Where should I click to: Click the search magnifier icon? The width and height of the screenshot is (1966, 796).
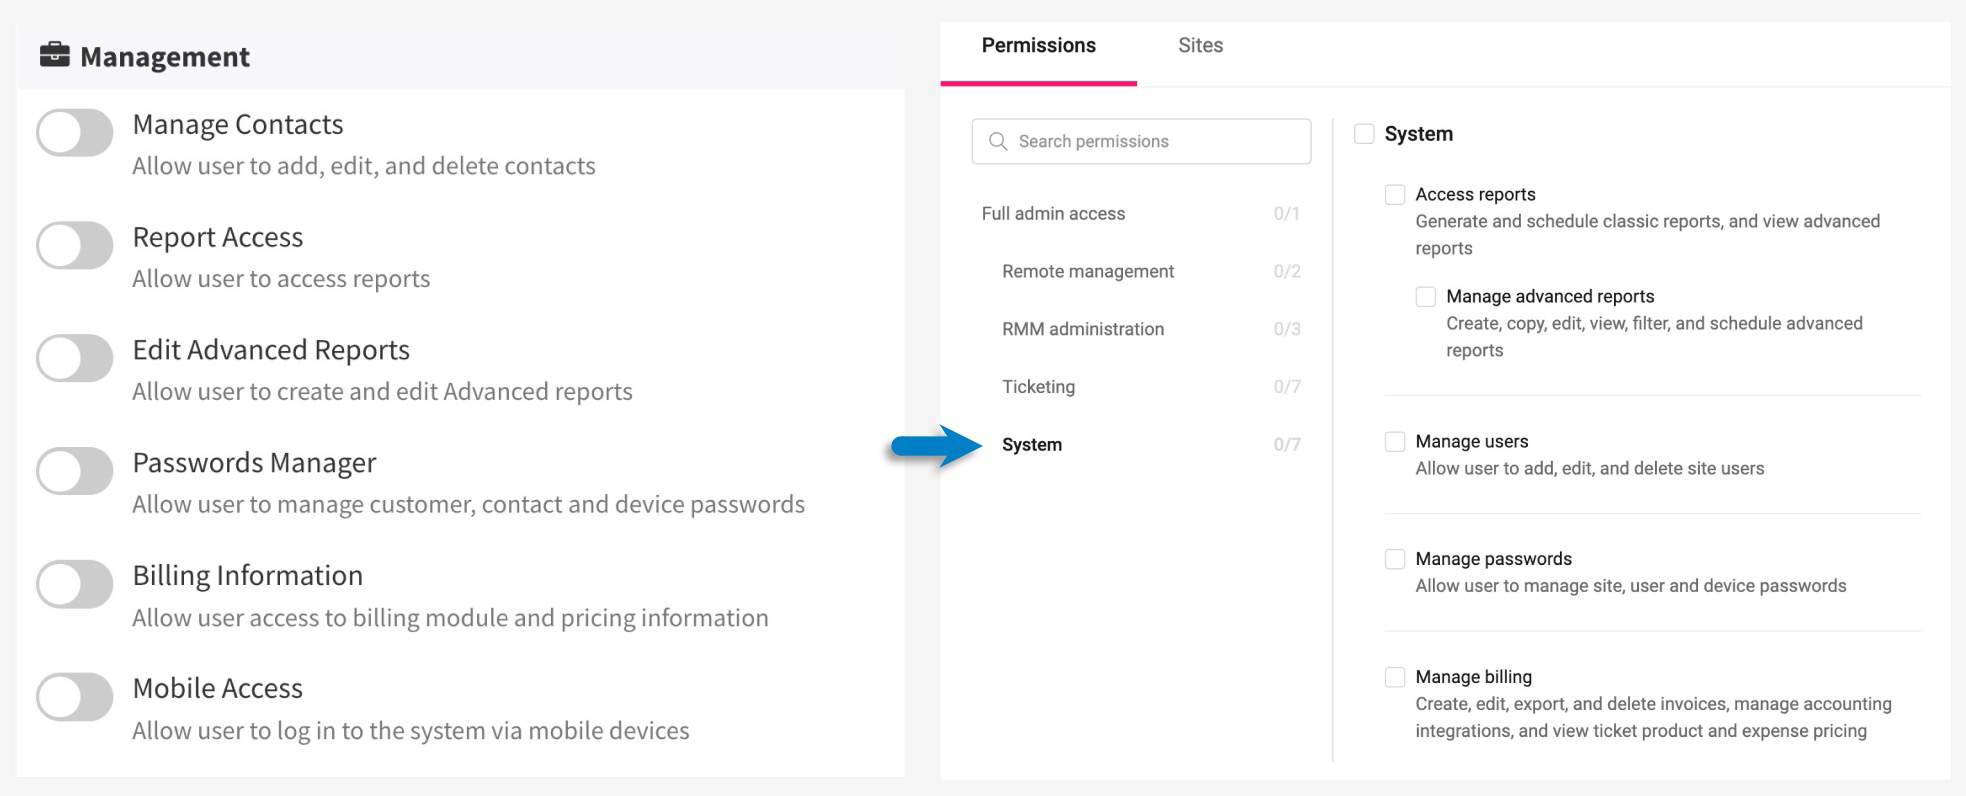coord(997,141)
